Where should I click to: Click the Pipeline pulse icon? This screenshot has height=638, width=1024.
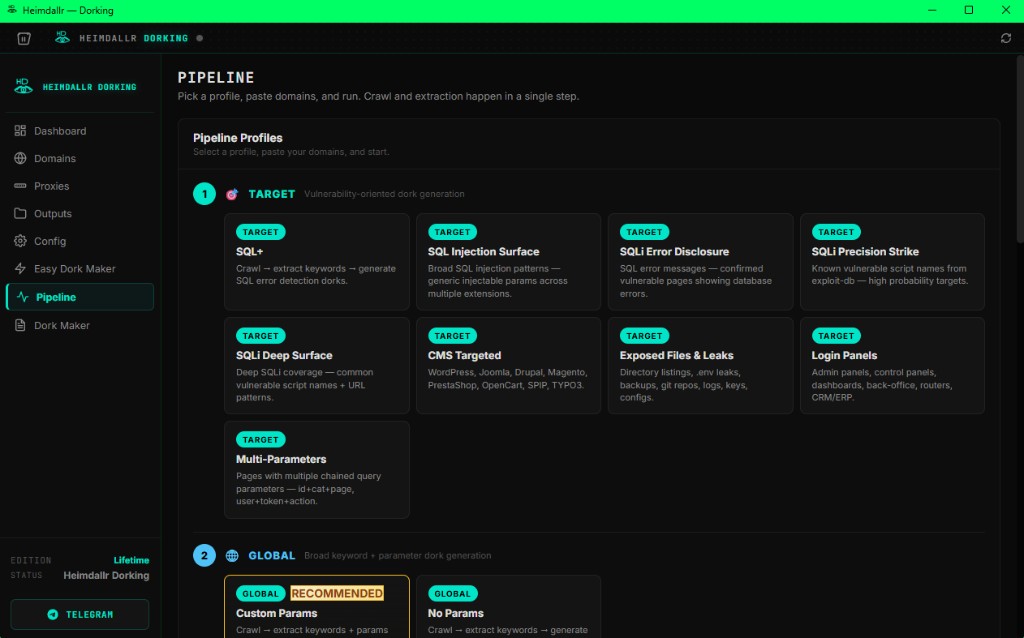(x=23, y=297)
